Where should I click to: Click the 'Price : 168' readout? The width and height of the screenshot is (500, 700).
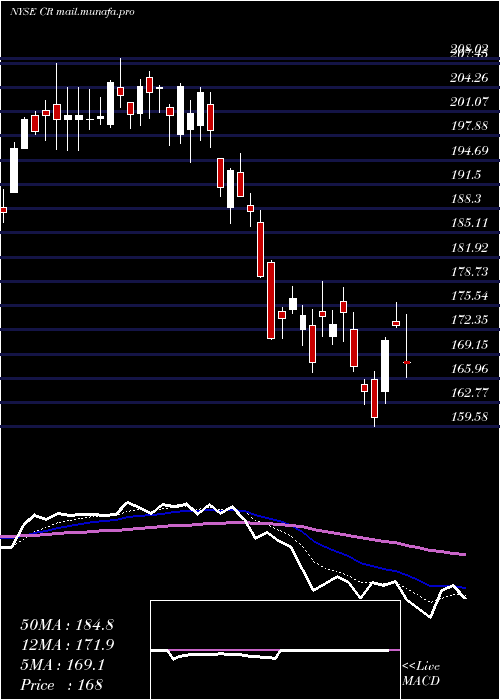pyautogui.click(x=61, y=685)
